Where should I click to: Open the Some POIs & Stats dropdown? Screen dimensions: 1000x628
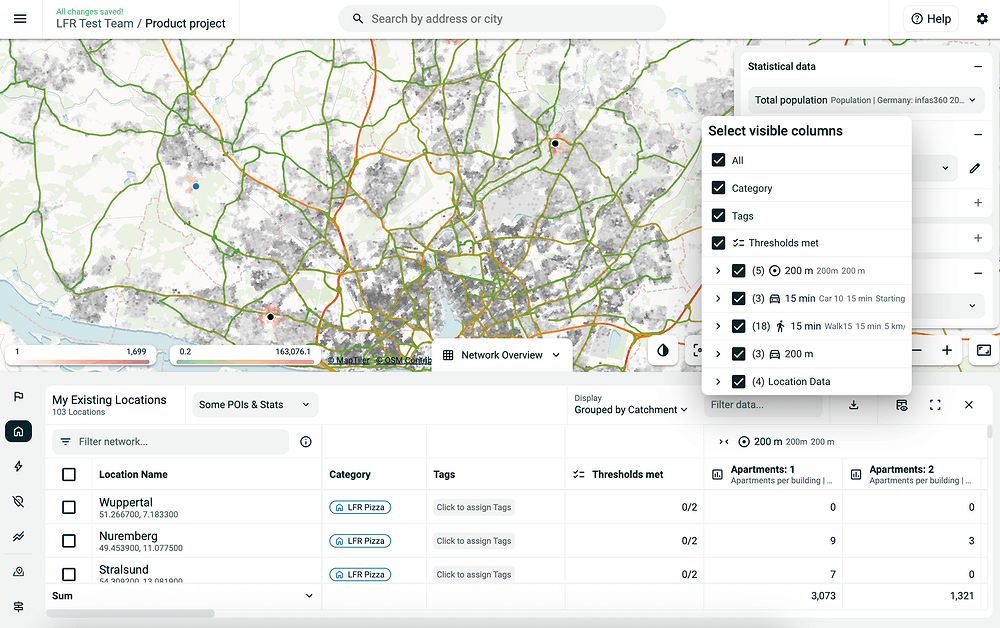click(x=254, y=405)
